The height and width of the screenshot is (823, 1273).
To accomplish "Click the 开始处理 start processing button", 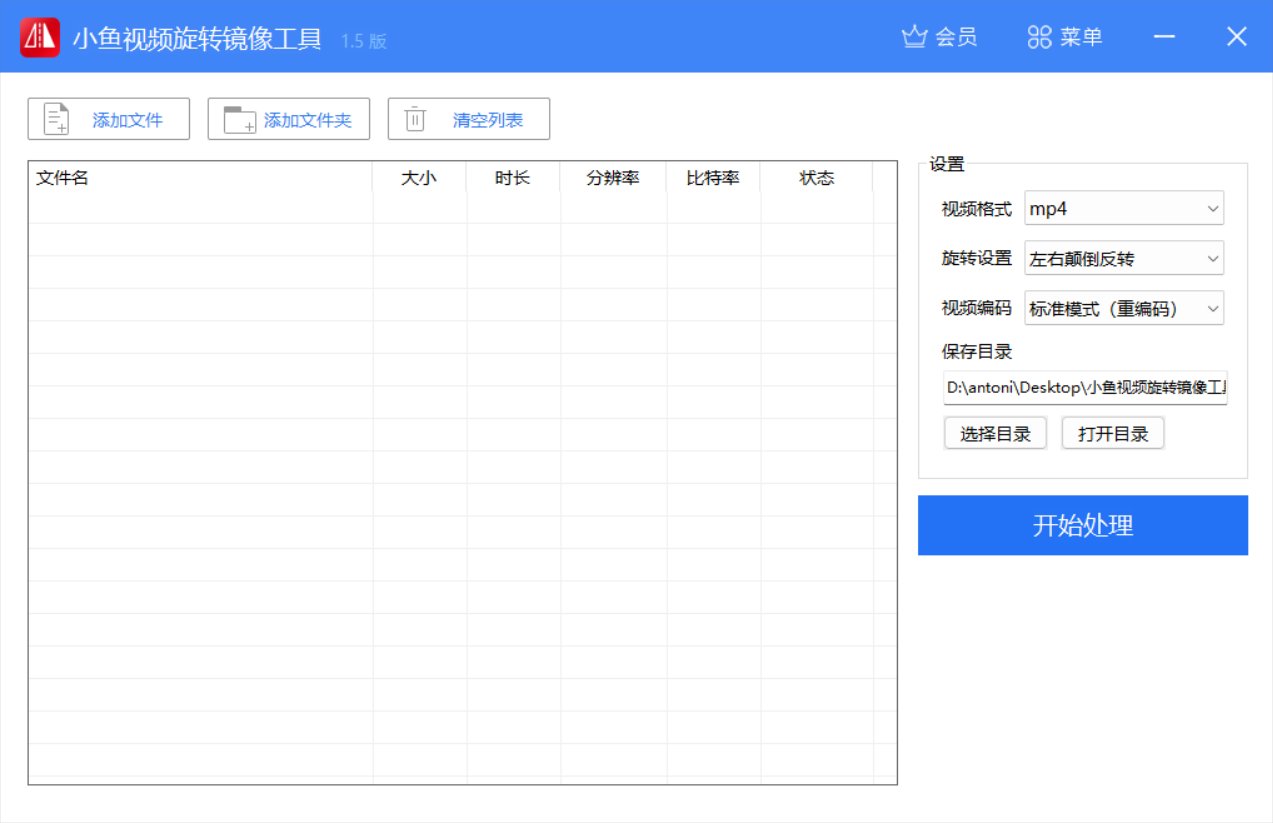I will (1083, 525).
